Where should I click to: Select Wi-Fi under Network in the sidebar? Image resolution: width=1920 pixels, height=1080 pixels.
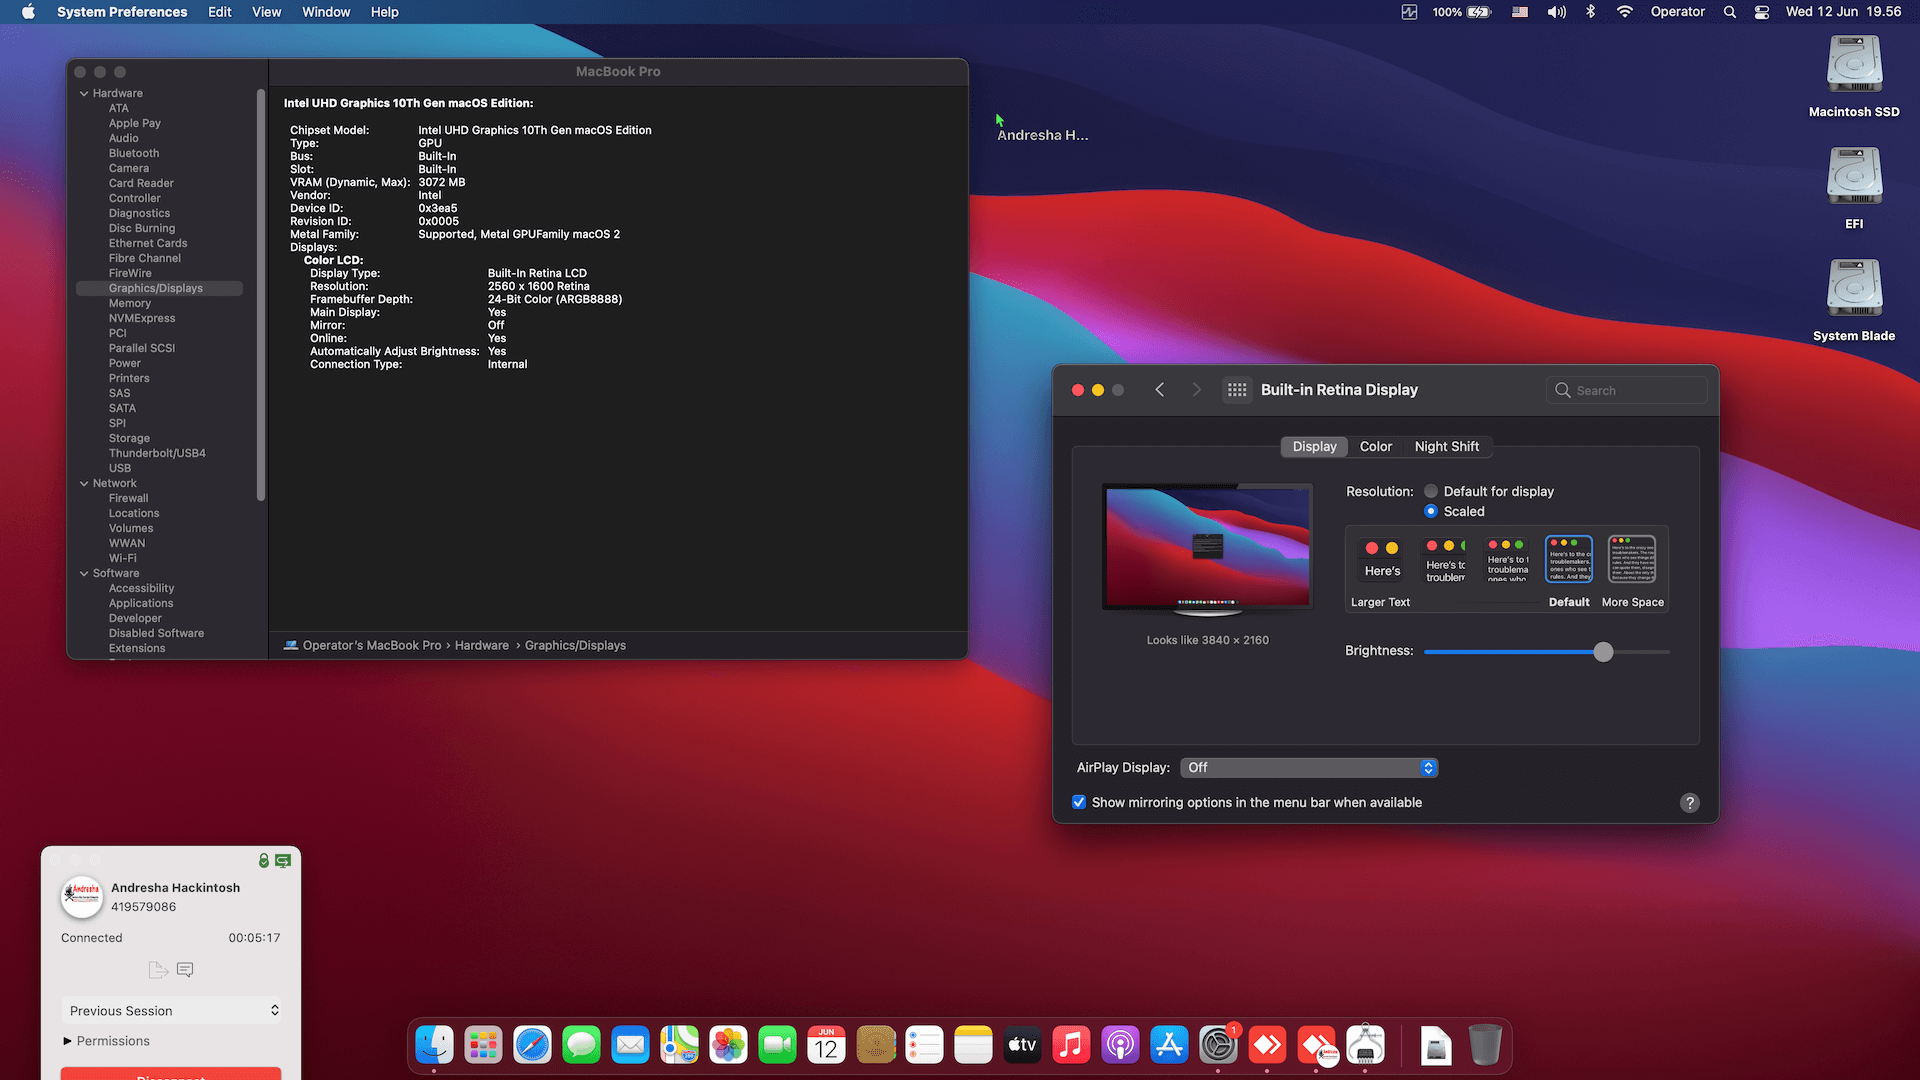tap(123, 558)
